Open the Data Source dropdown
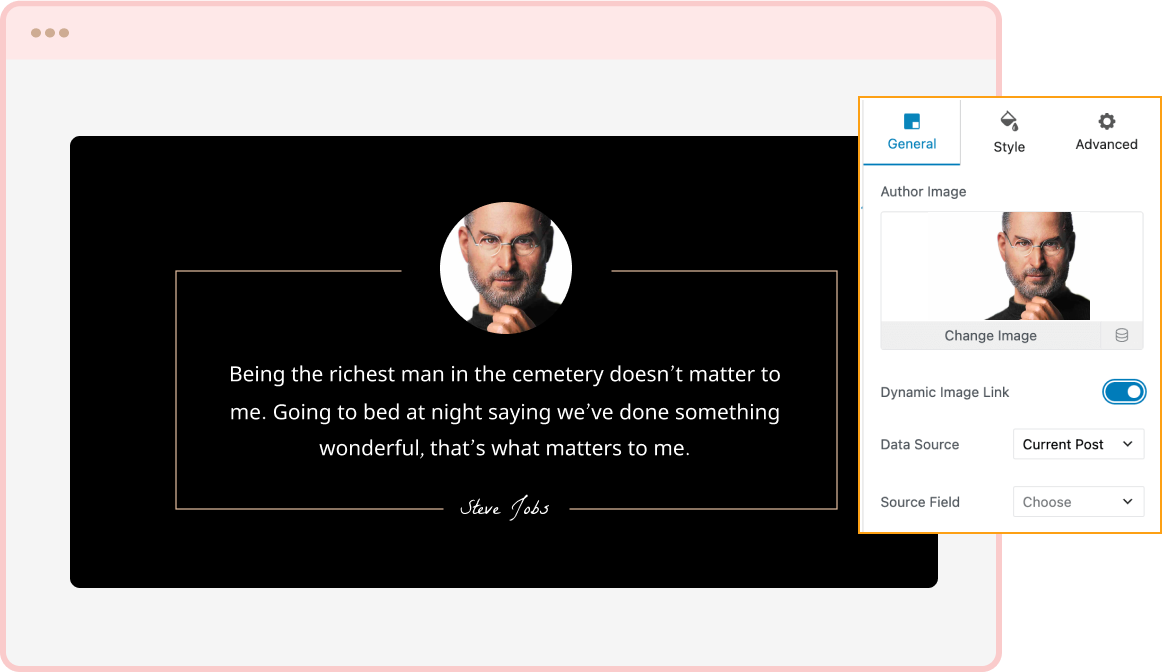The image size is (1162, 672). (x=1077, y=444)
